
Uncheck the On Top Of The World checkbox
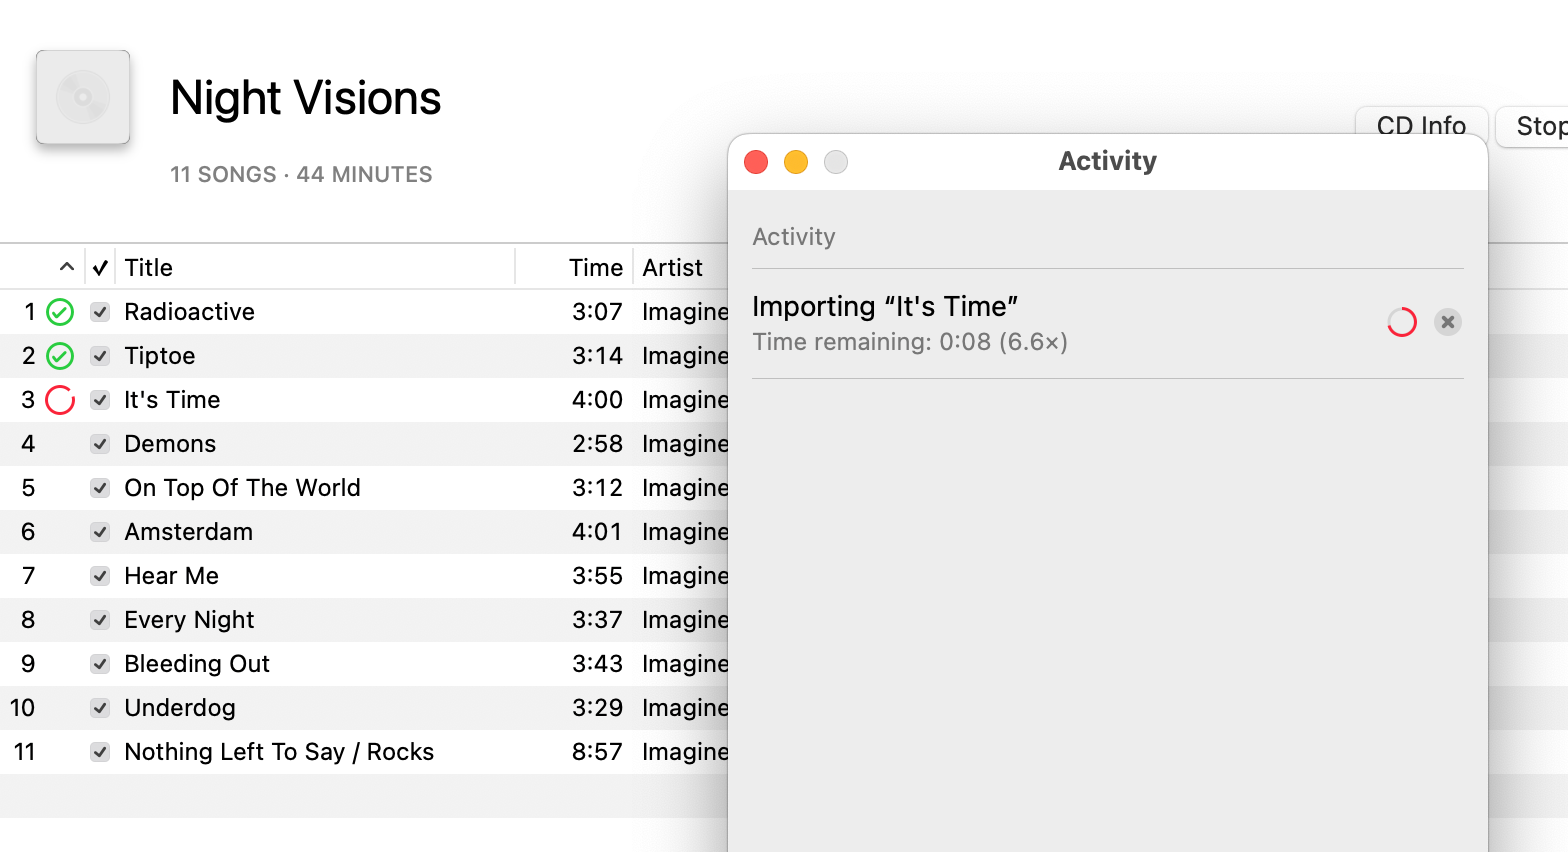tap(100, 488)
